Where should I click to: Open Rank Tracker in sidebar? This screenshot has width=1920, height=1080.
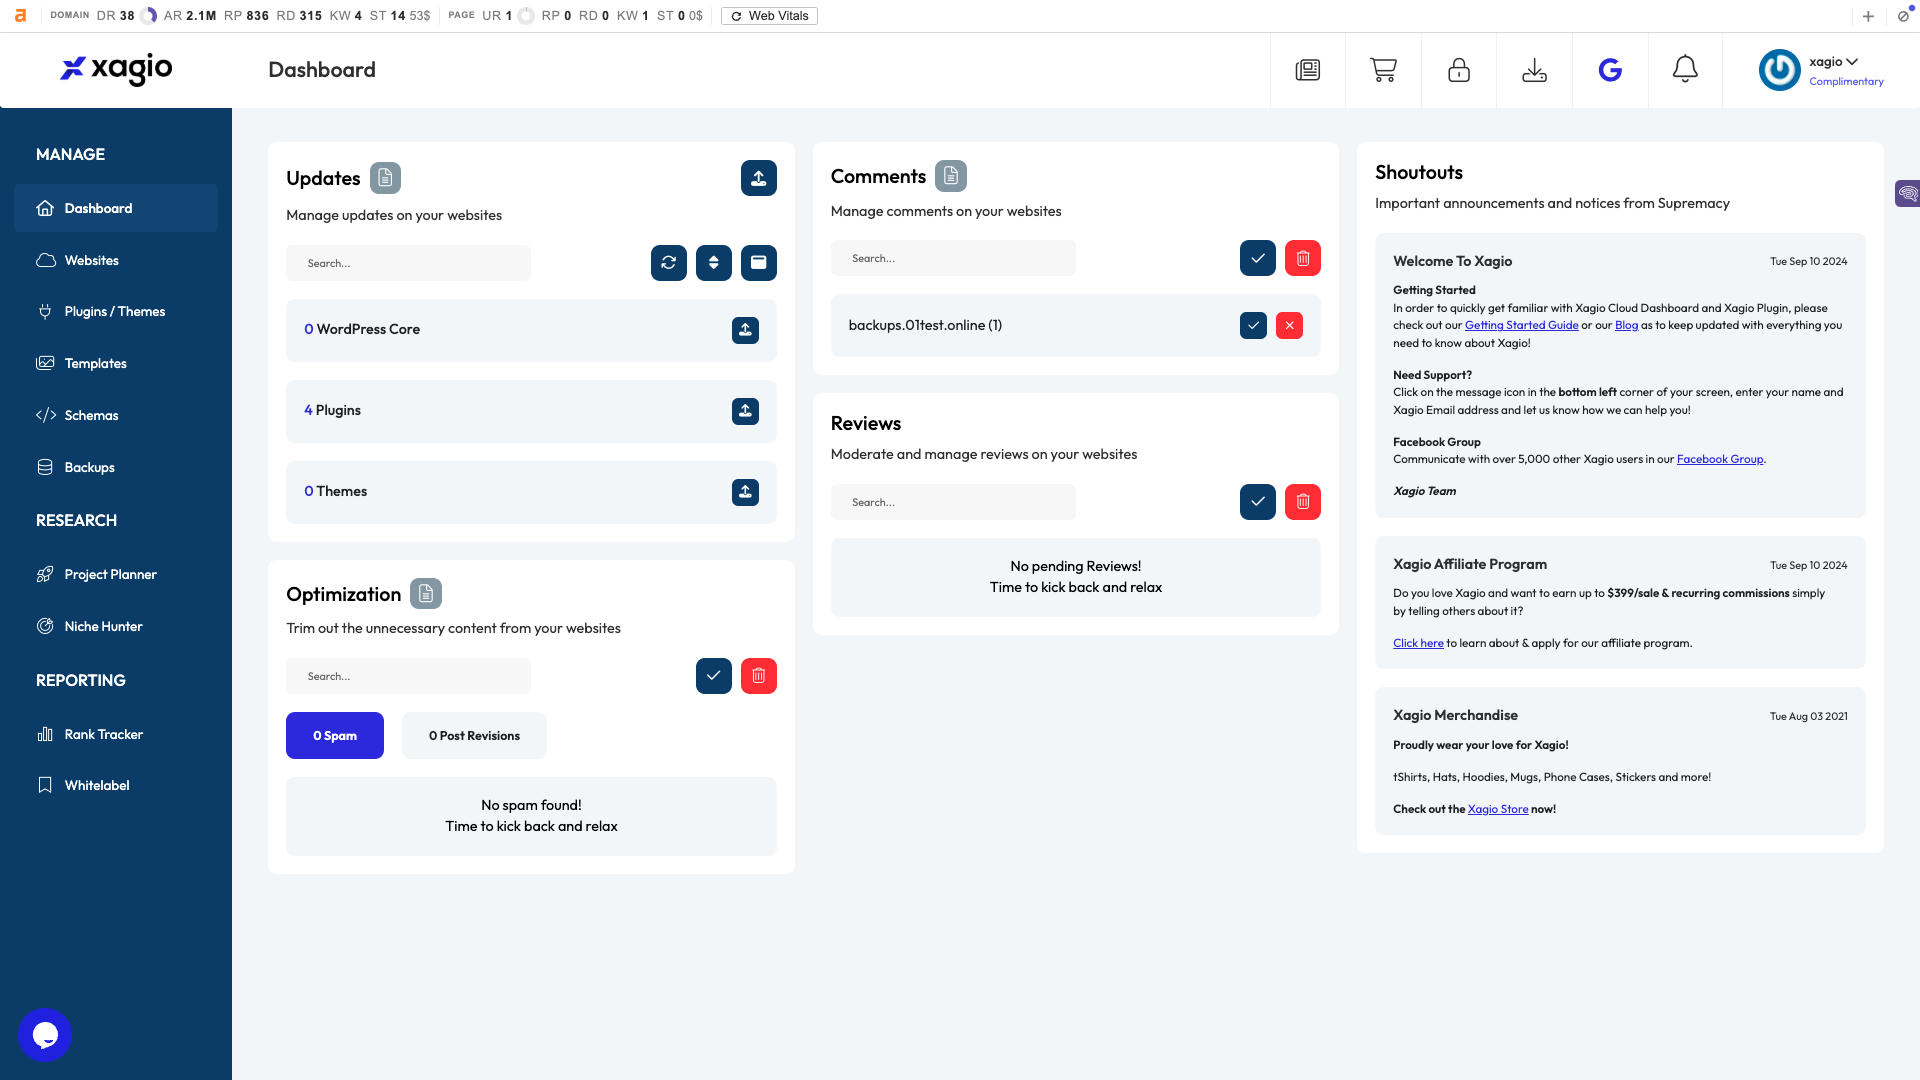tap(116, 734)
